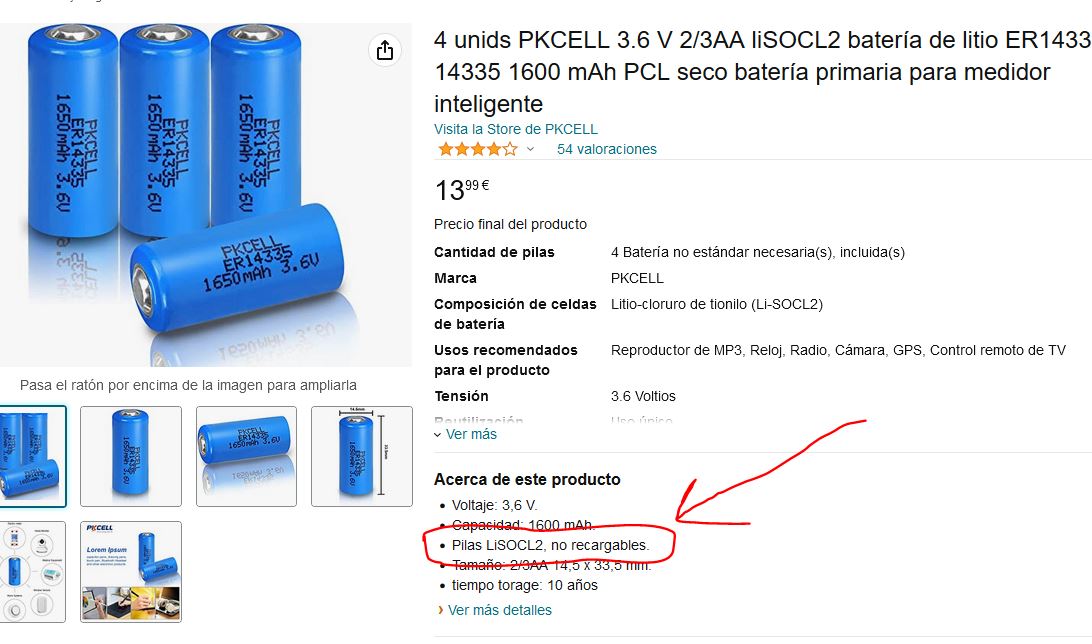This screenshot has height=644, width=1092.
Task: Select the single upright battery thumbnail
Action: pyautogui.click(x=131, y=456)
